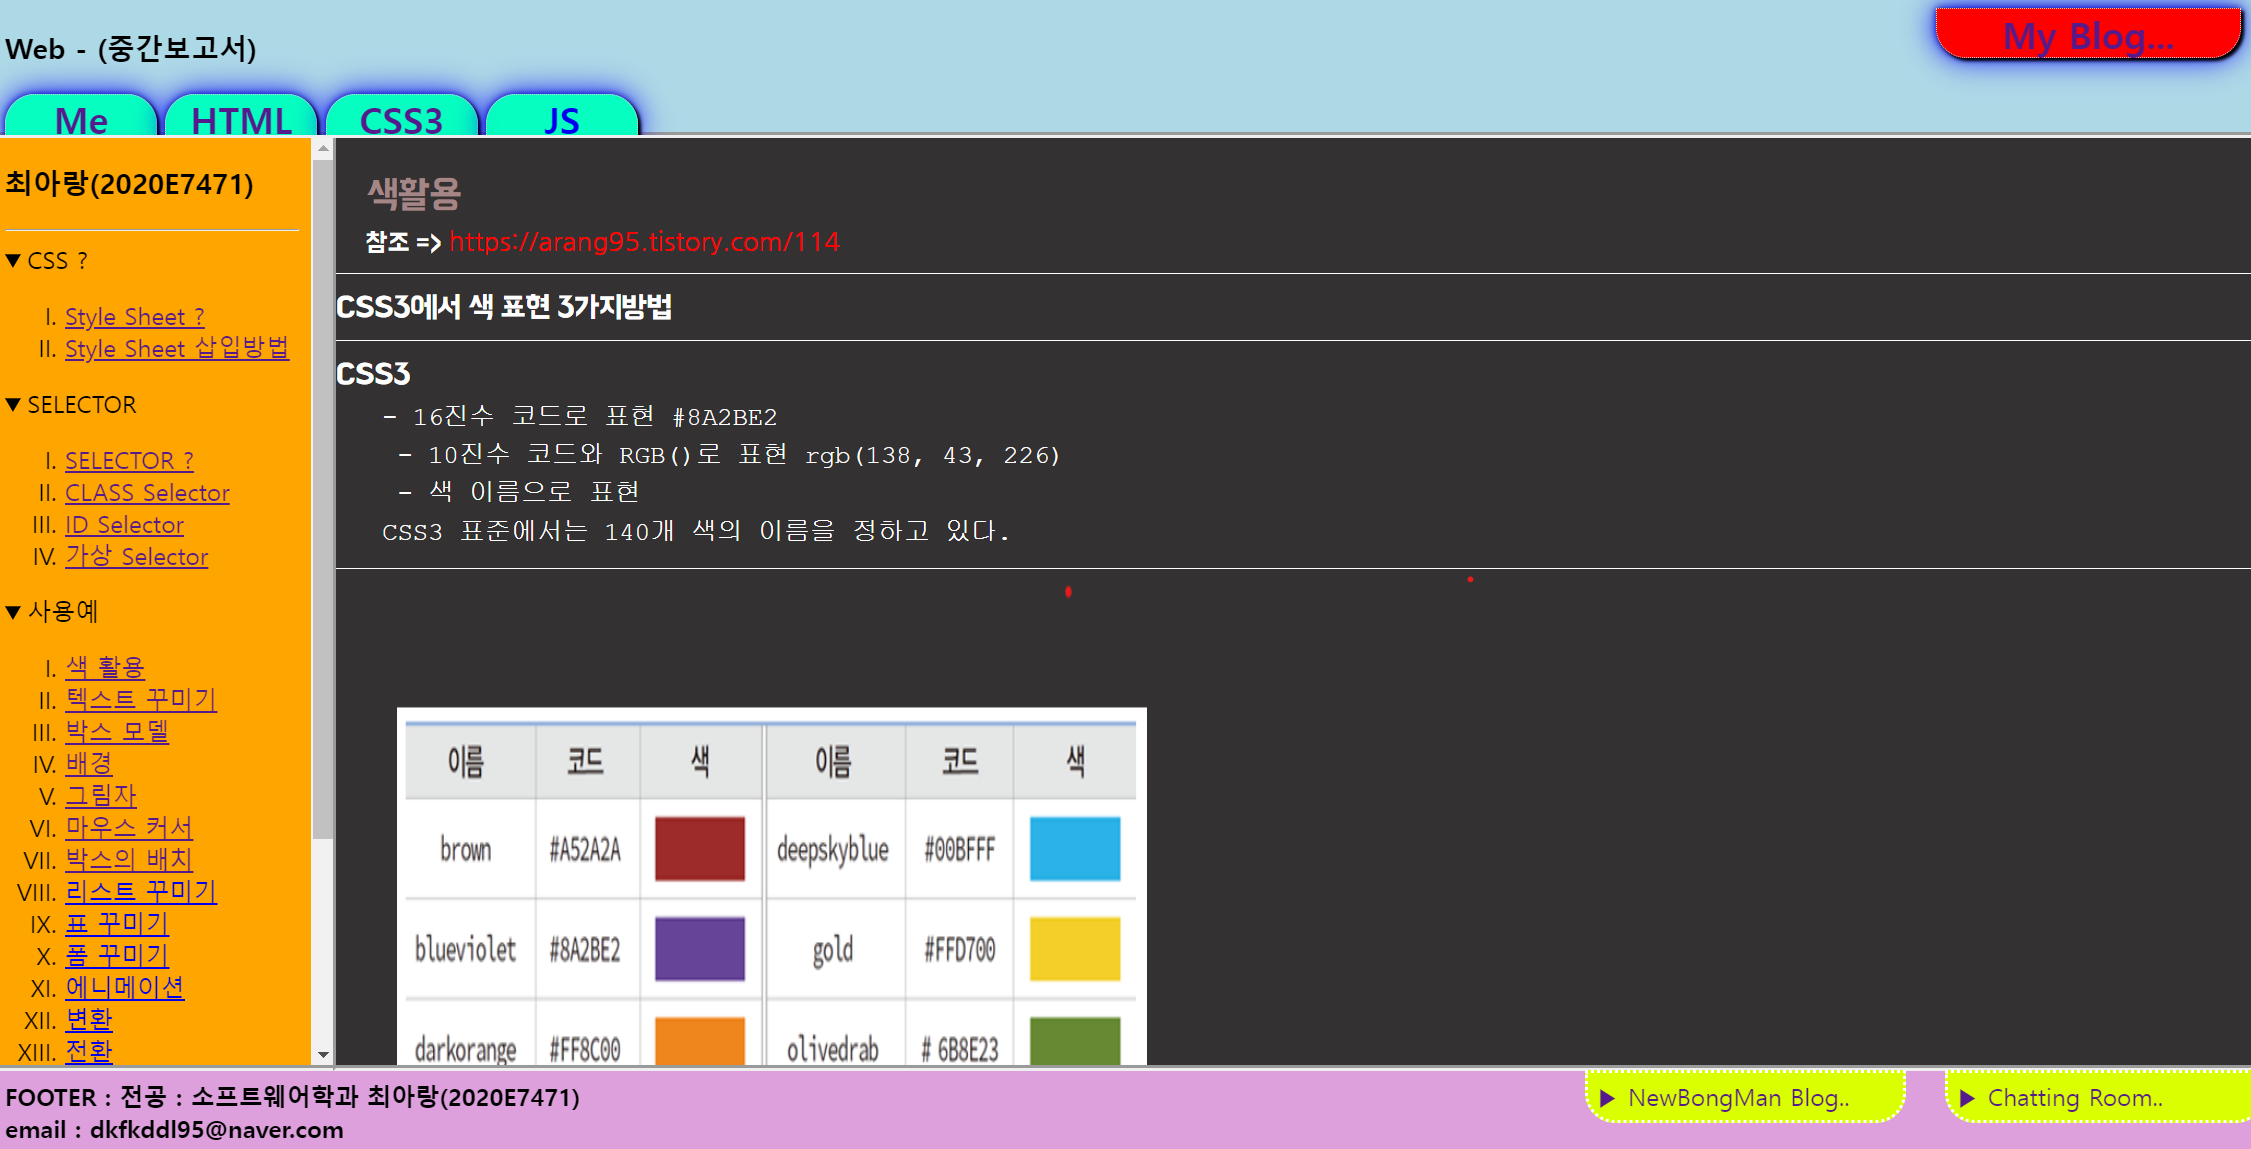The image size is (2251, 1149).
Task: Expand the Chatting Room disclosure arrow
Action: click(1966, 1098)
